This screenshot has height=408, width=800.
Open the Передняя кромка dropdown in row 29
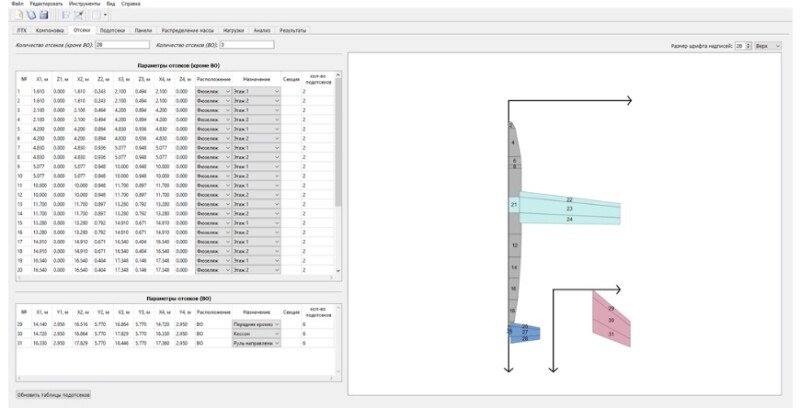(257, 324)
